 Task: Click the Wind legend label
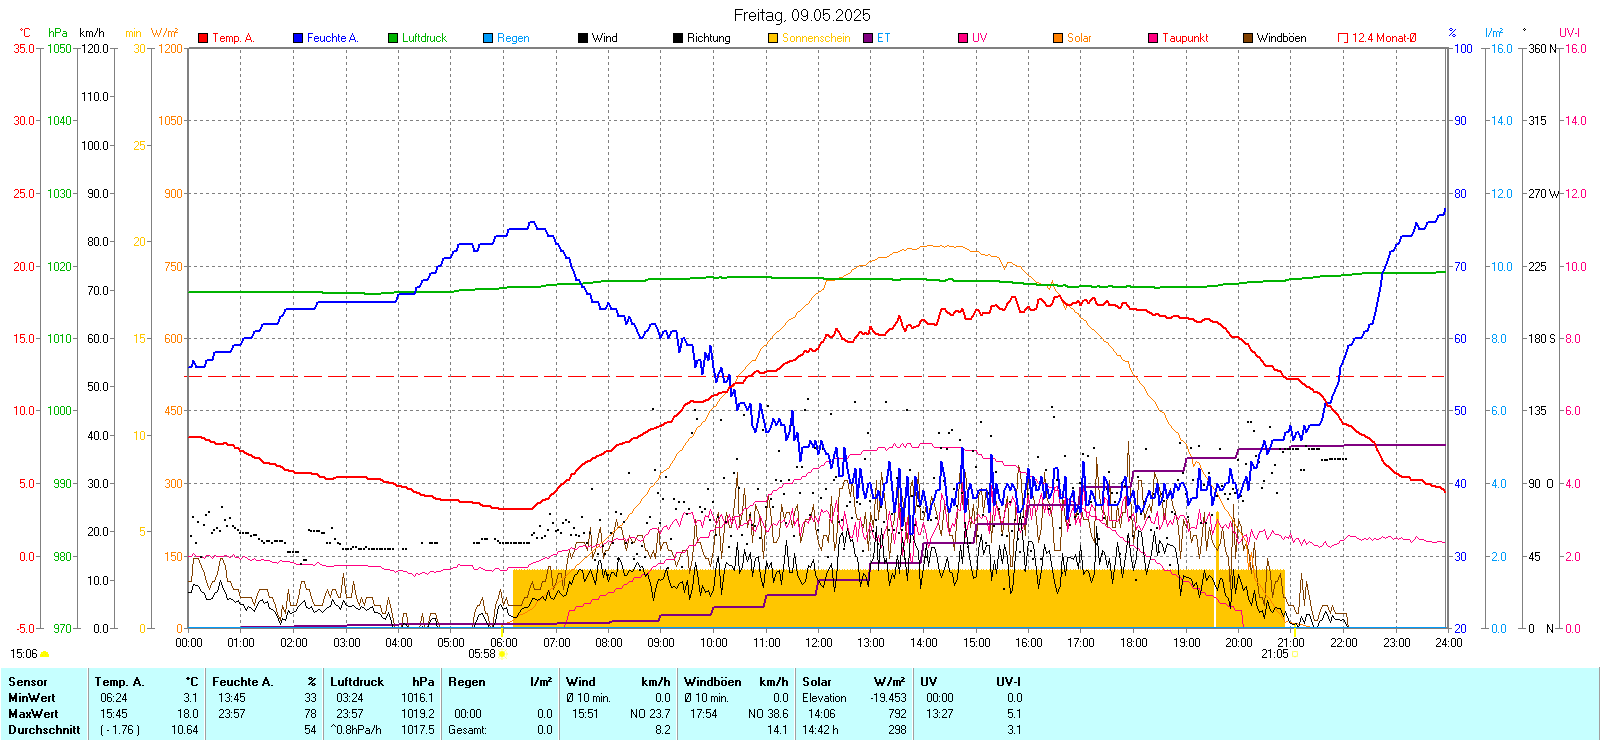pyautogui.click(x=604, y=38)
